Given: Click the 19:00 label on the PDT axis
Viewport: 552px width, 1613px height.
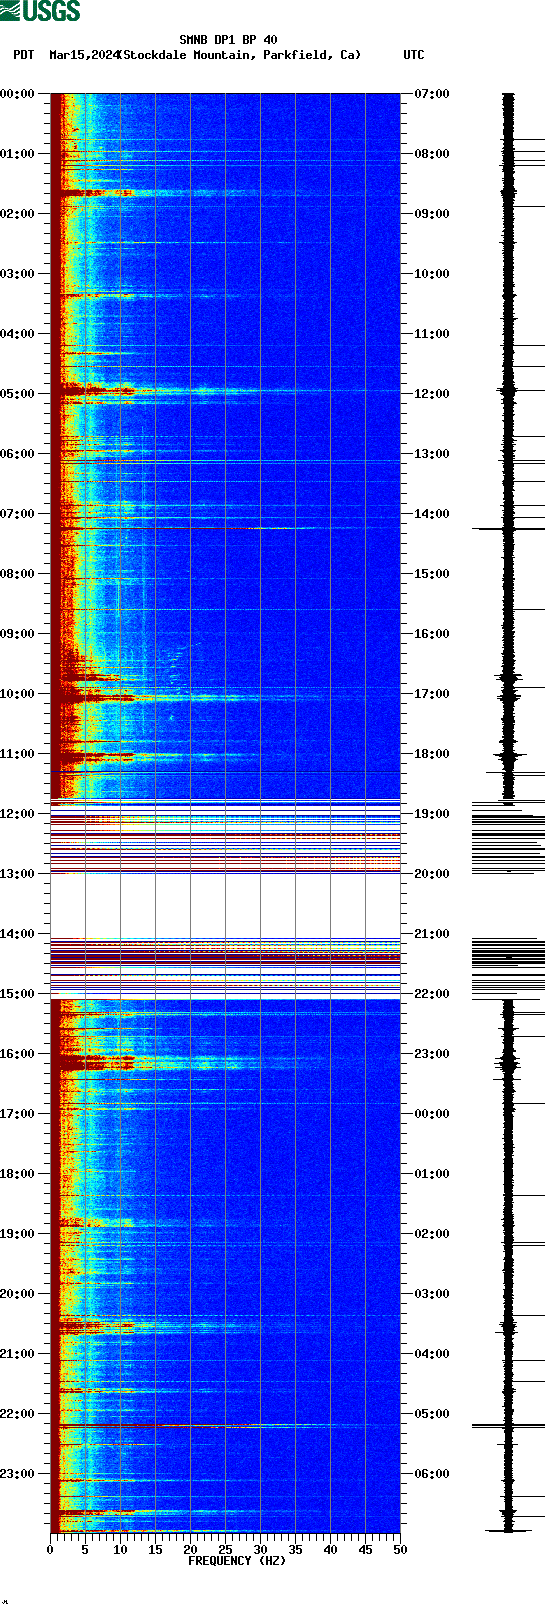Looking at the screenshot, I should pos(18,1234).
